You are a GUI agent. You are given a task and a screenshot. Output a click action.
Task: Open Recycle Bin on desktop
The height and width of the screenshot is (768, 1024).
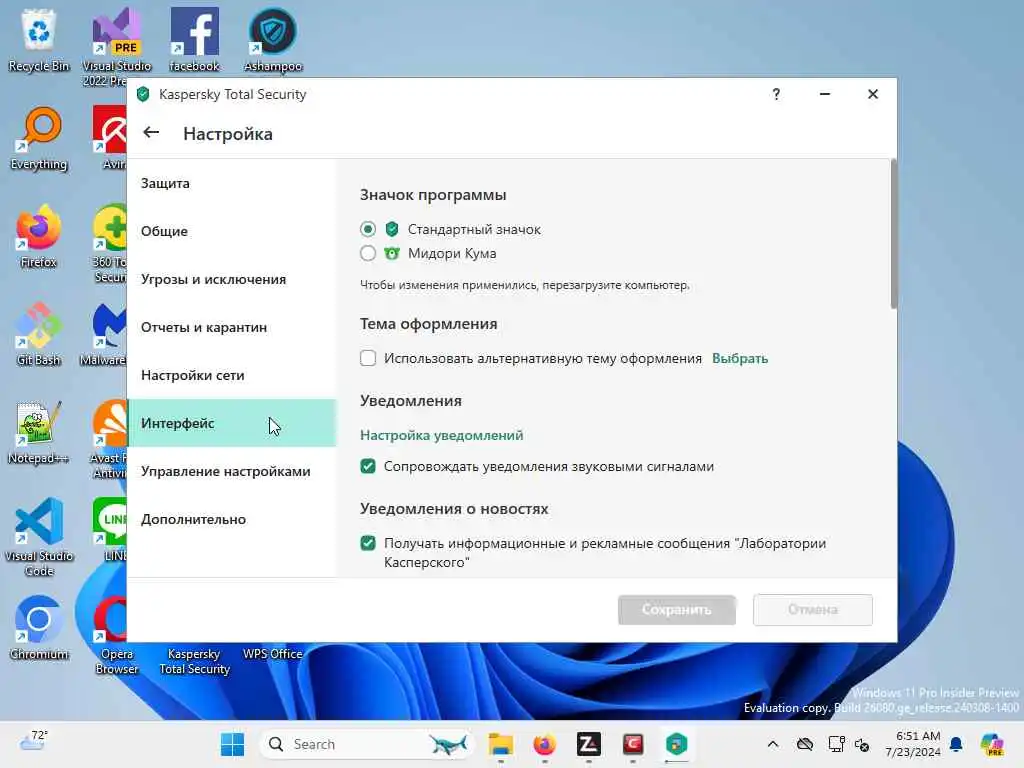coord(39,40)
